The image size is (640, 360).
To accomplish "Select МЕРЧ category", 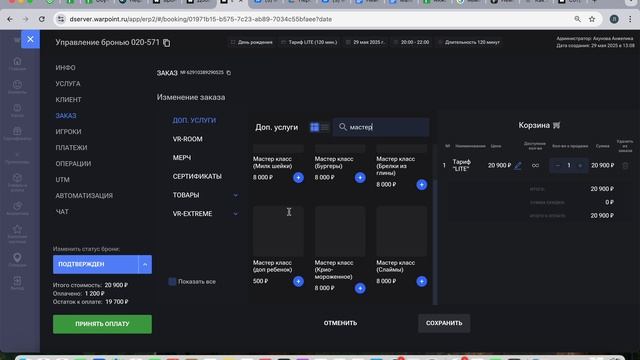I will [182, 158].
